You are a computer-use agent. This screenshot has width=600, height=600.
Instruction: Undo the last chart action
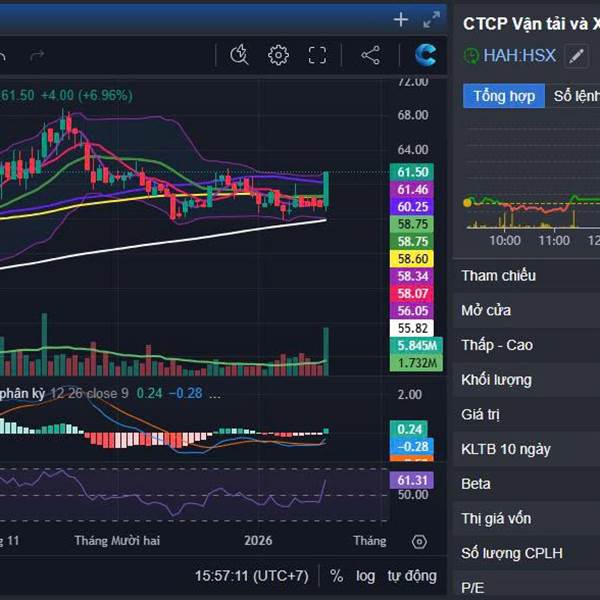tap(2, 56)
